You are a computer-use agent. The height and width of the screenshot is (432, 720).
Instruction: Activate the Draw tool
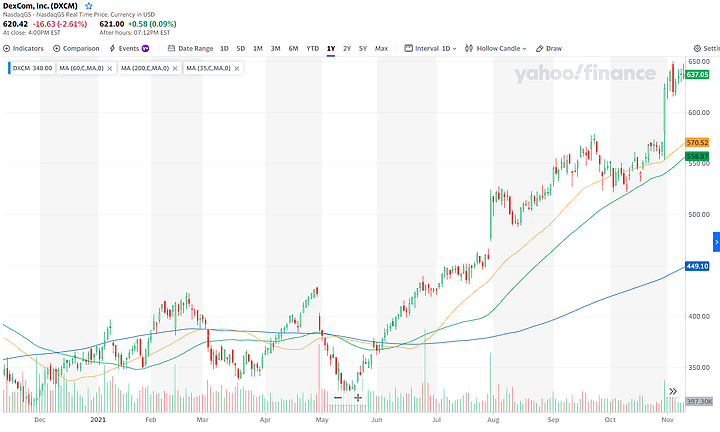point(549,48)
